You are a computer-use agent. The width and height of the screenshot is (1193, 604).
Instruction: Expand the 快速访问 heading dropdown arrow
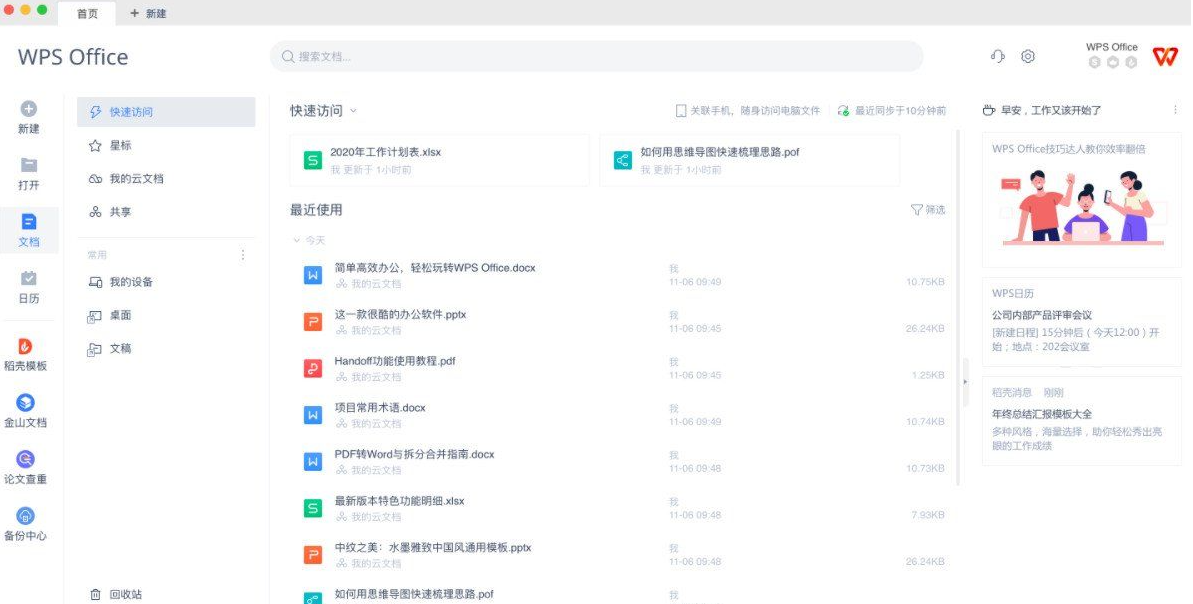[353, 111]
